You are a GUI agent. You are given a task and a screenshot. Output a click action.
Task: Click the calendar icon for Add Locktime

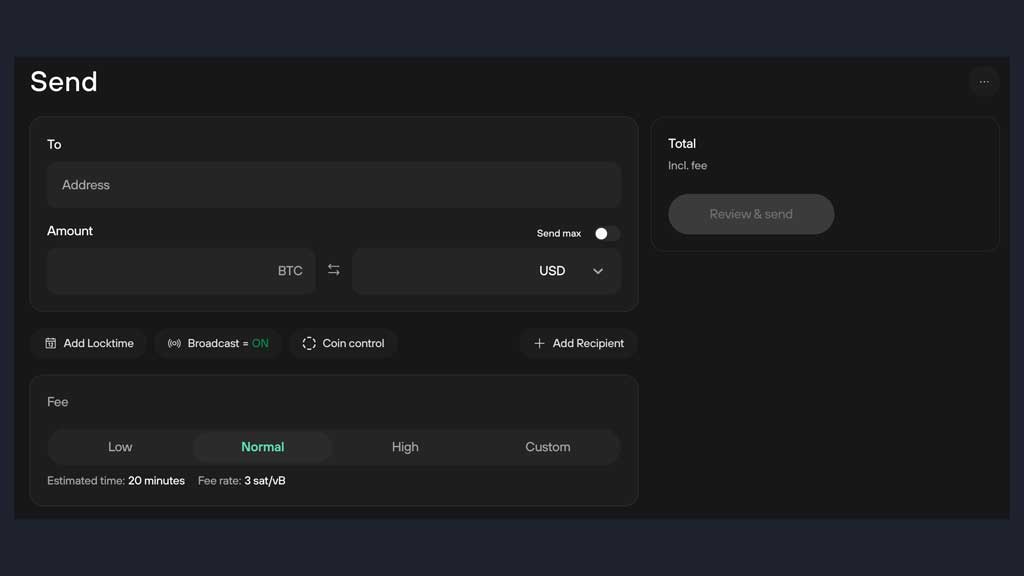pyautogui.click(x=51, y=343)
